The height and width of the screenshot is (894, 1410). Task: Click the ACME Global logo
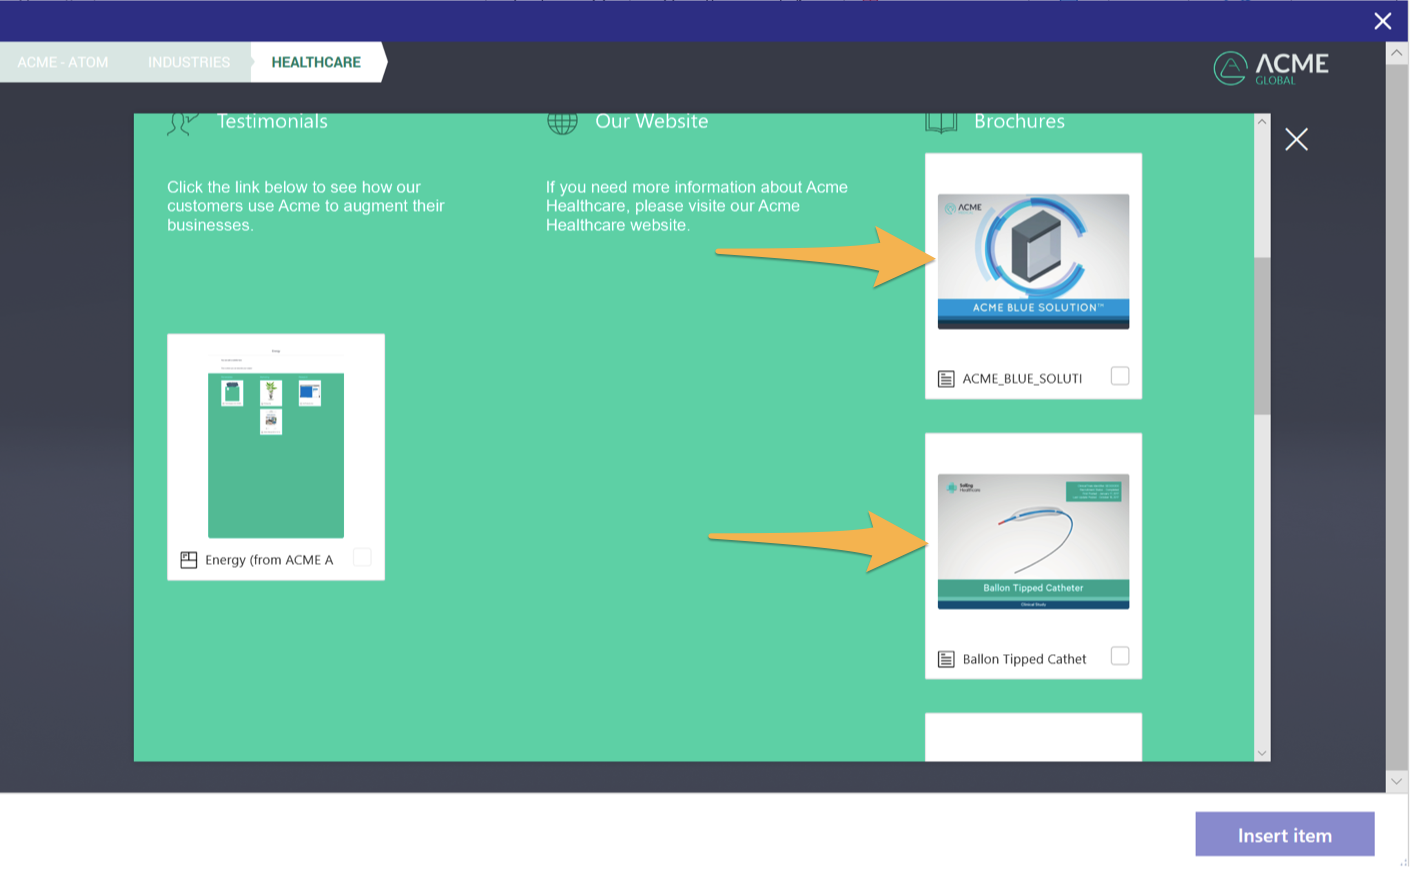click(x=1271, y=68)
